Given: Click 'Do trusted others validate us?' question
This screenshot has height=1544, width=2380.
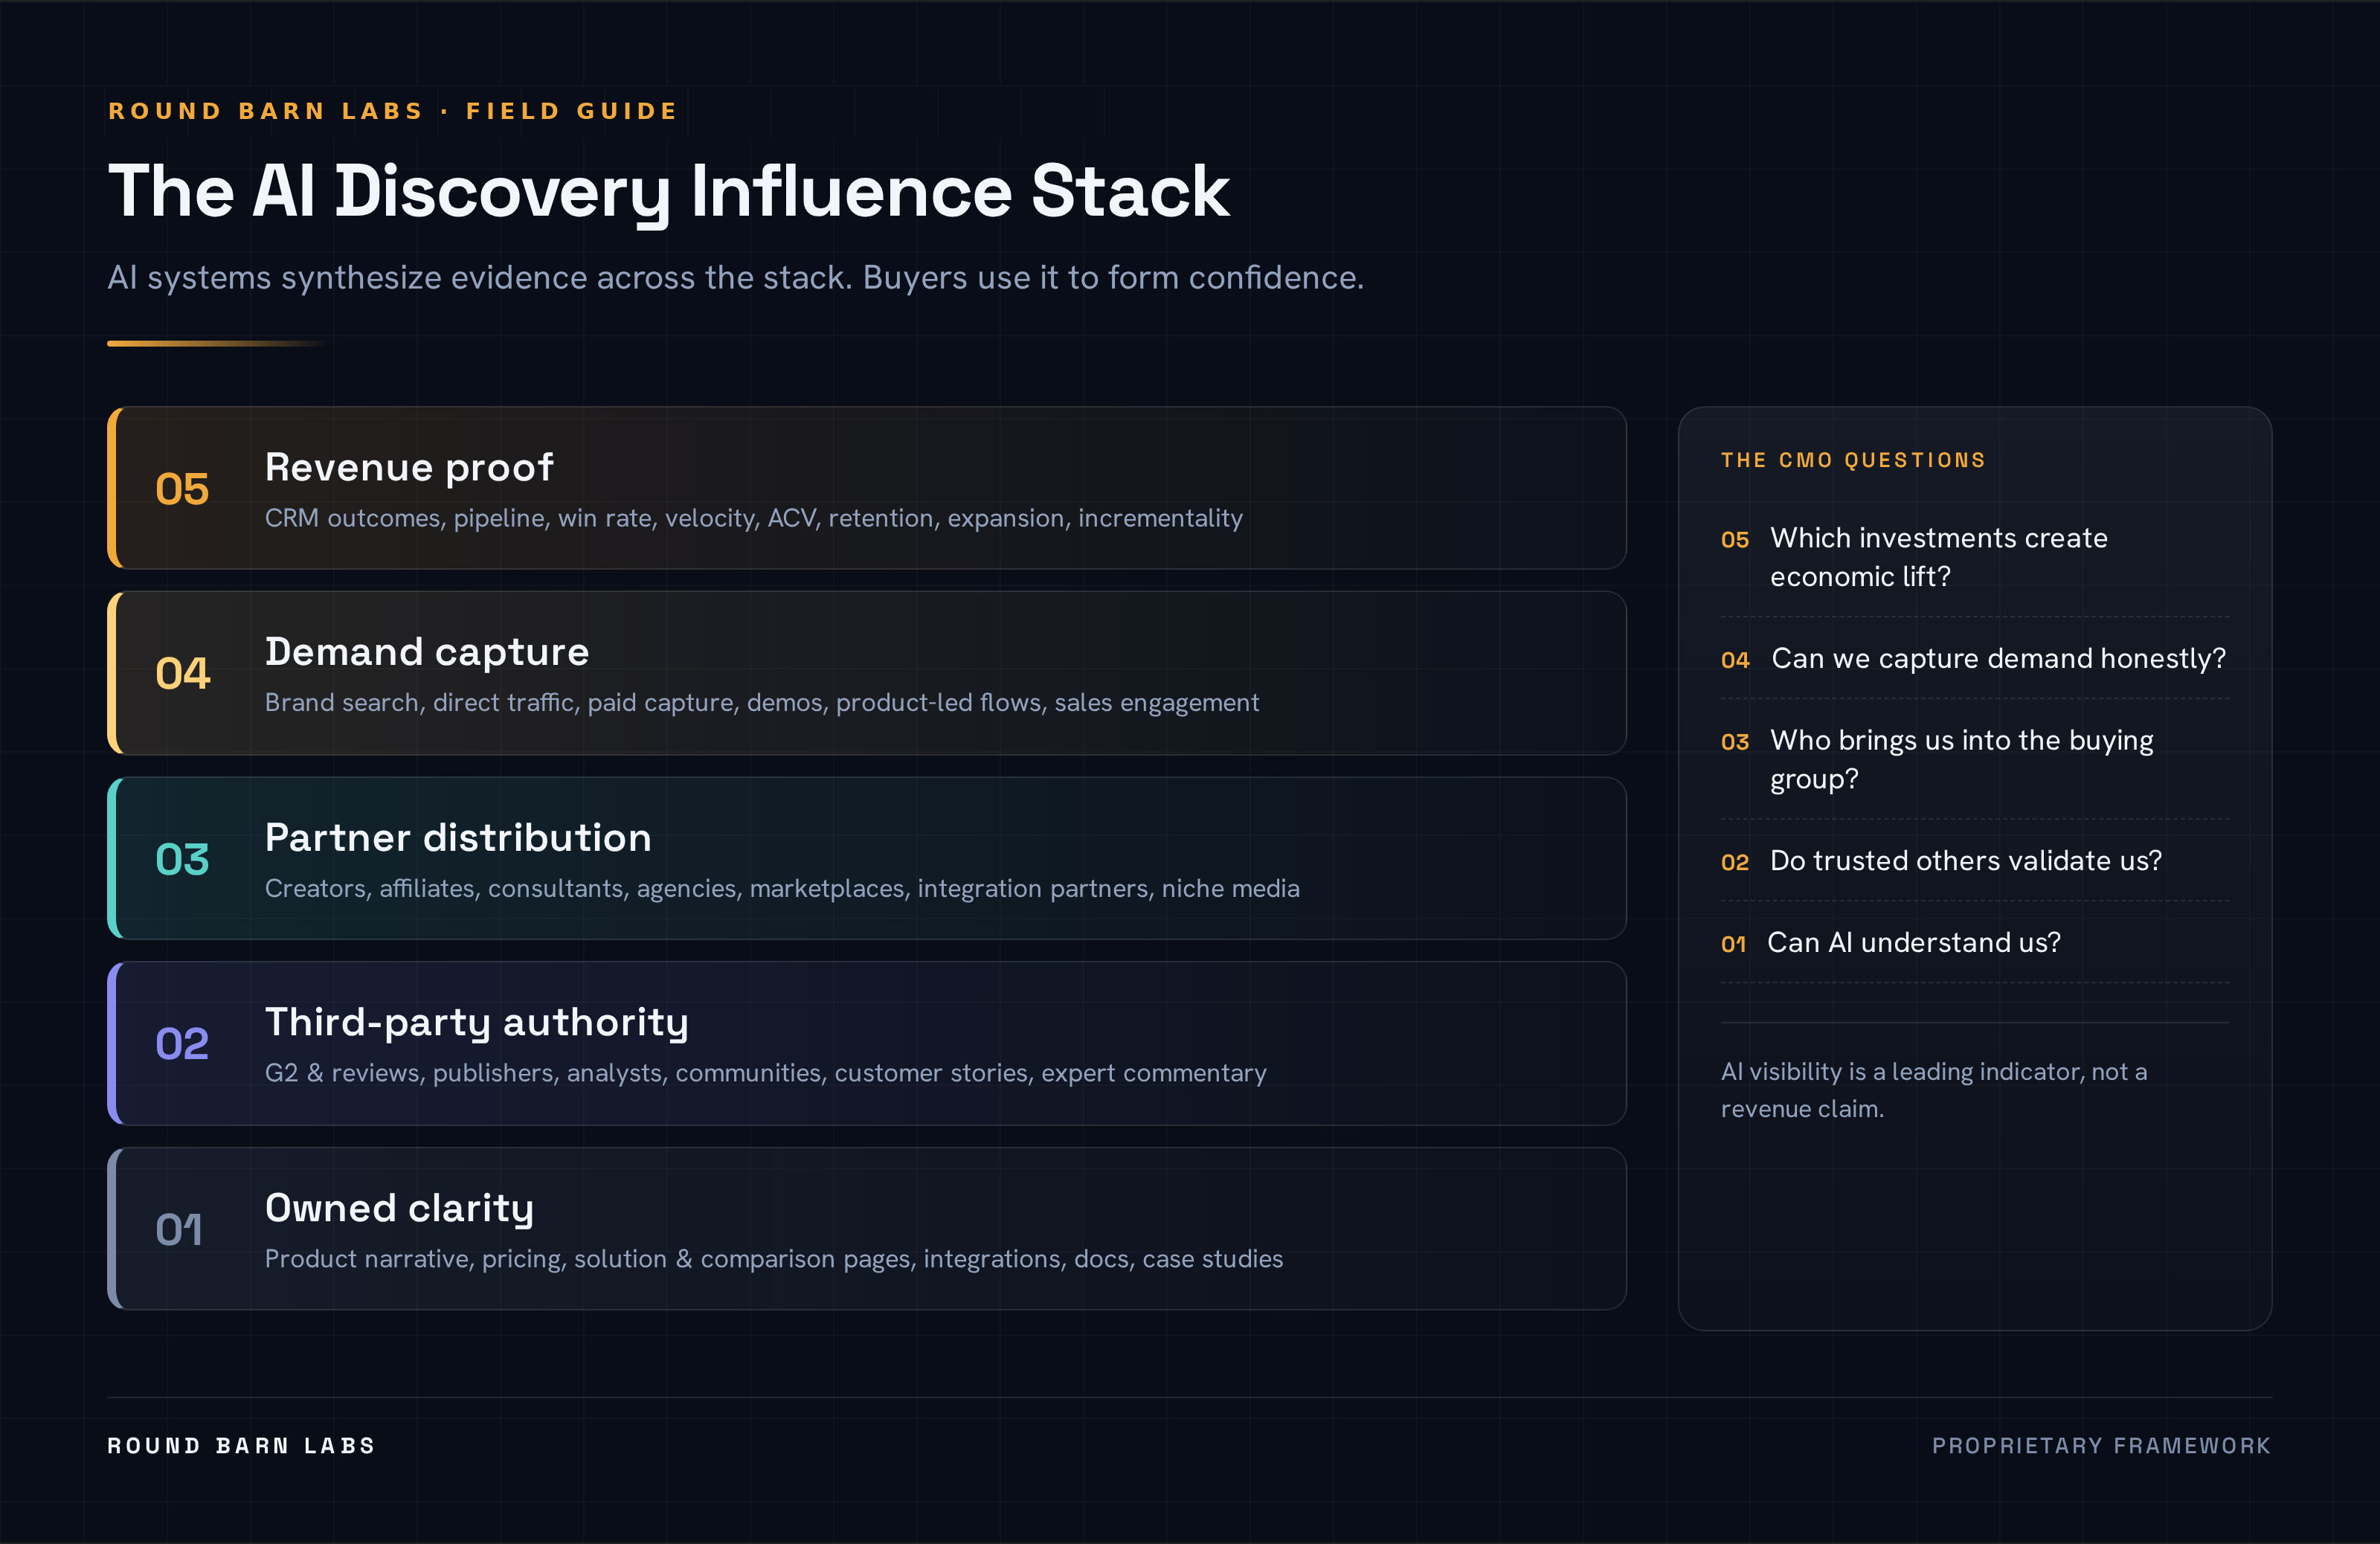Looking at the screenshot, I should point(1965,860).
